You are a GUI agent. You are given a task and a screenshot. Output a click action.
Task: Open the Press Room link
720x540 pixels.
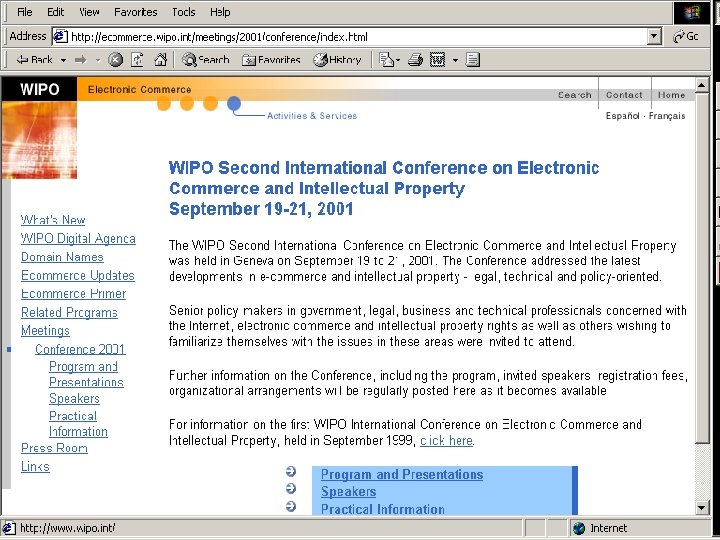tap(54, 448)
